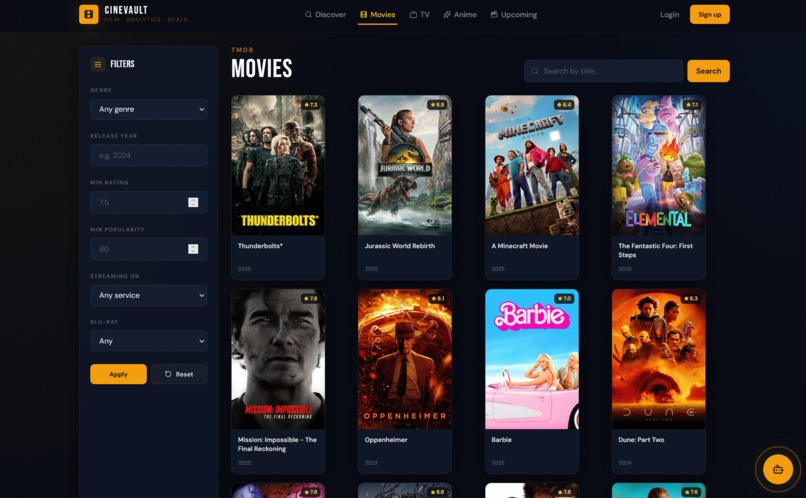Click the Filters panel icon
Image resolution: width=806 pixels, height=498 pixels.
click(x=97, y=64)
